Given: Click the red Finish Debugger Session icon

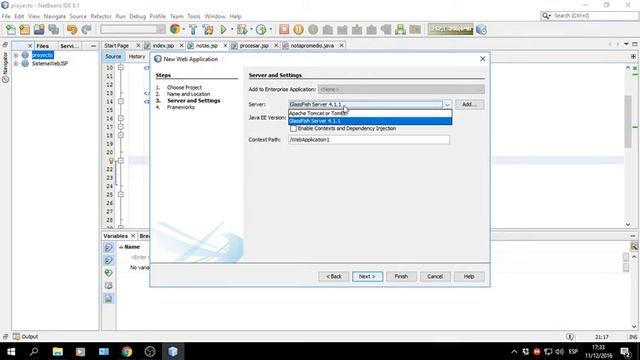Looking at the screenshot, I should point(284,29).
